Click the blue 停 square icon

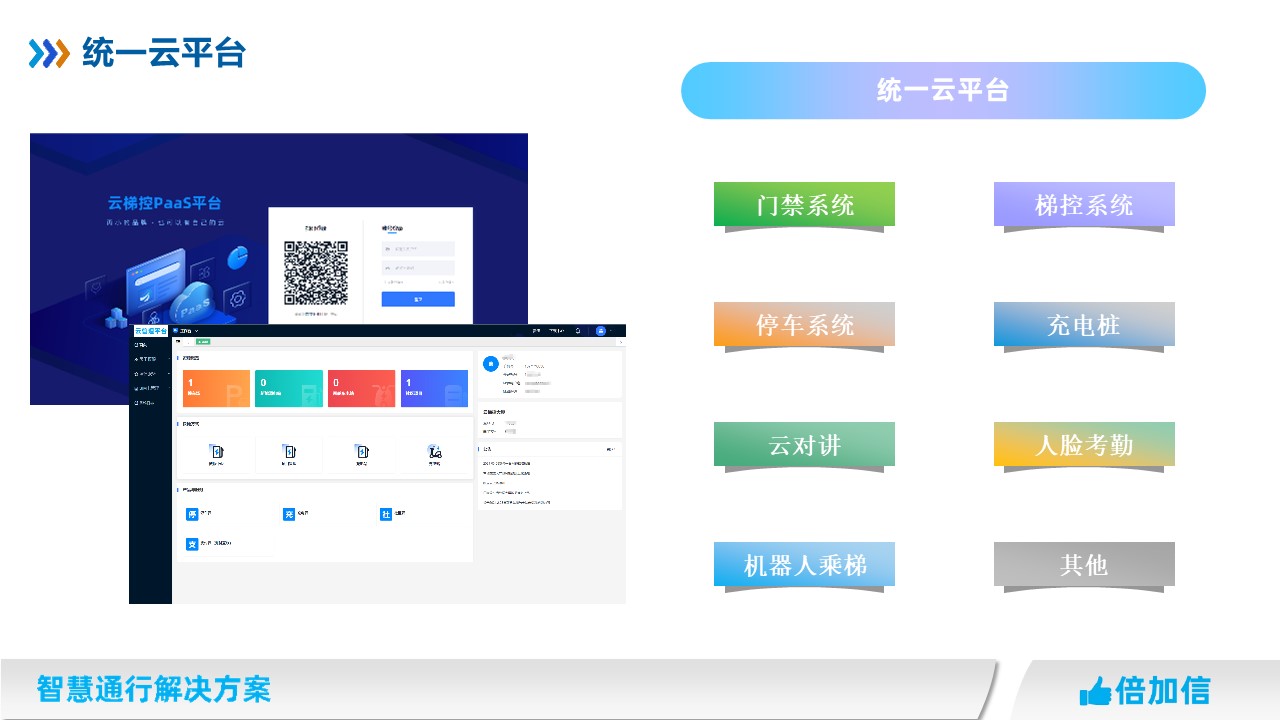pyautogui.click(x=192, y=514)
